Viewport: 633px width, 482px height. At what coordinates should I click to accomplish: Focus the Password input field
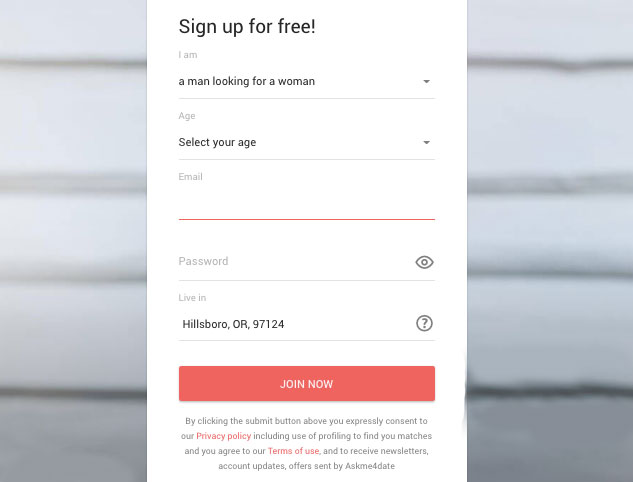tap(296, 262)
